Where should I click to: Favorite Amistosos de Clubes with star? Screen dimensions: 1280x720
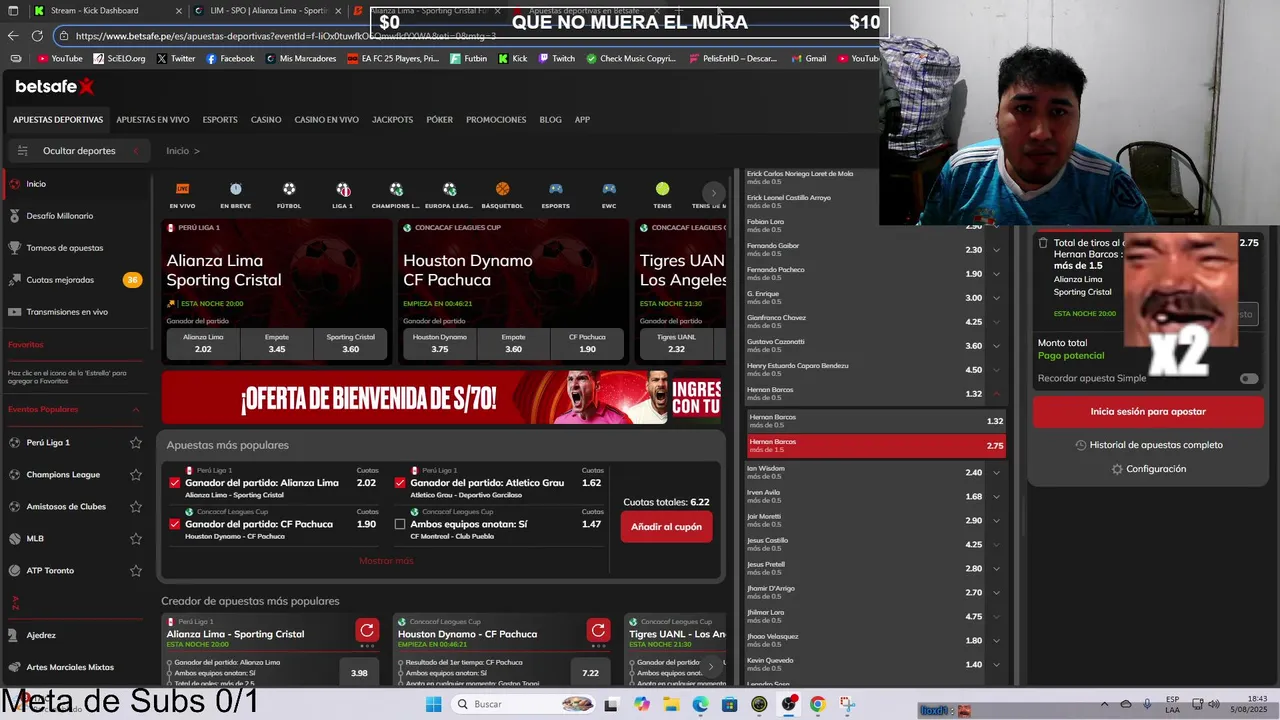click(136, 506)
